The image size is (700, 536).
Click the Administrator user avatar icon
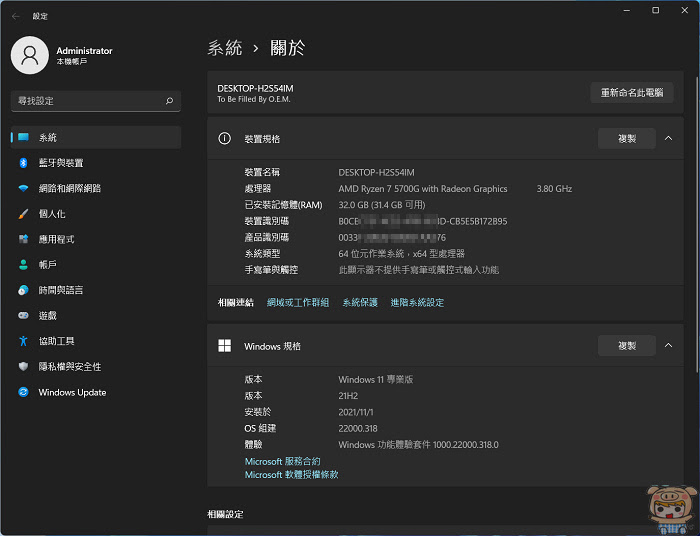[30, 55]
